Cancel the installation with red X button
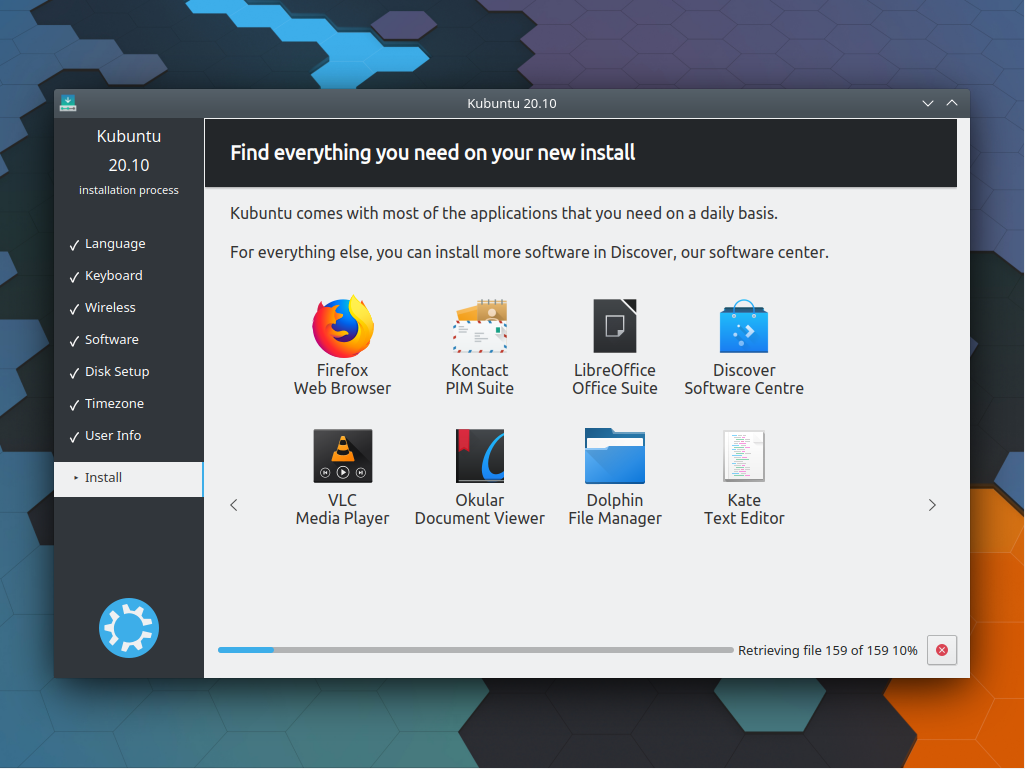Viewport: 1025px width, 769px height. [x=942, y=650]
